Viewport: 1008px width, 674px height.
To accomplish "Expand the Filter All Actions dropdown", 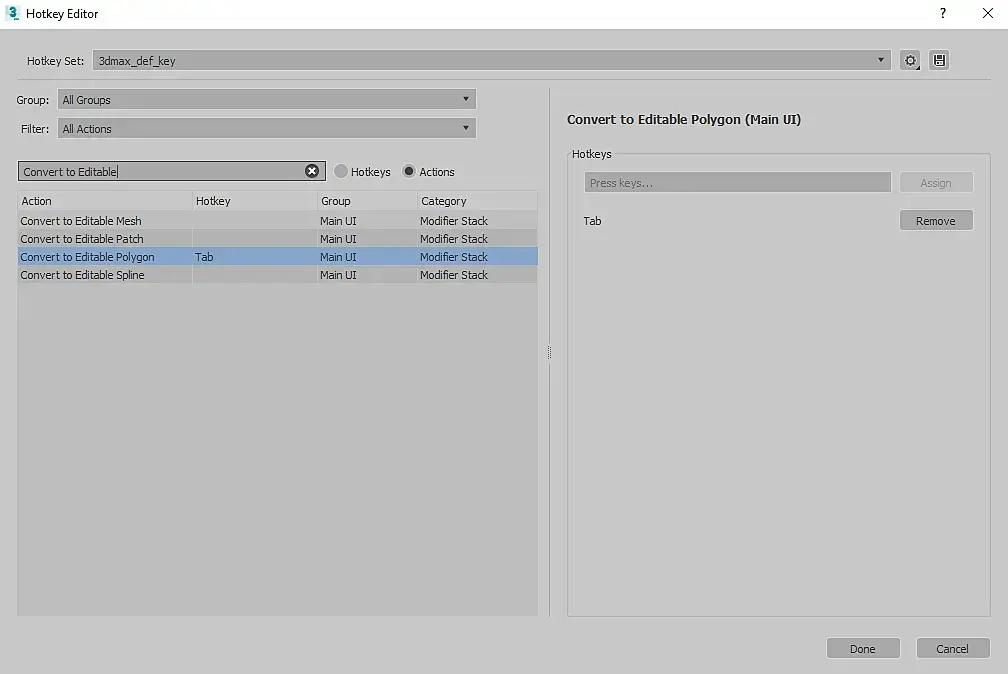I will click(266, 129).
